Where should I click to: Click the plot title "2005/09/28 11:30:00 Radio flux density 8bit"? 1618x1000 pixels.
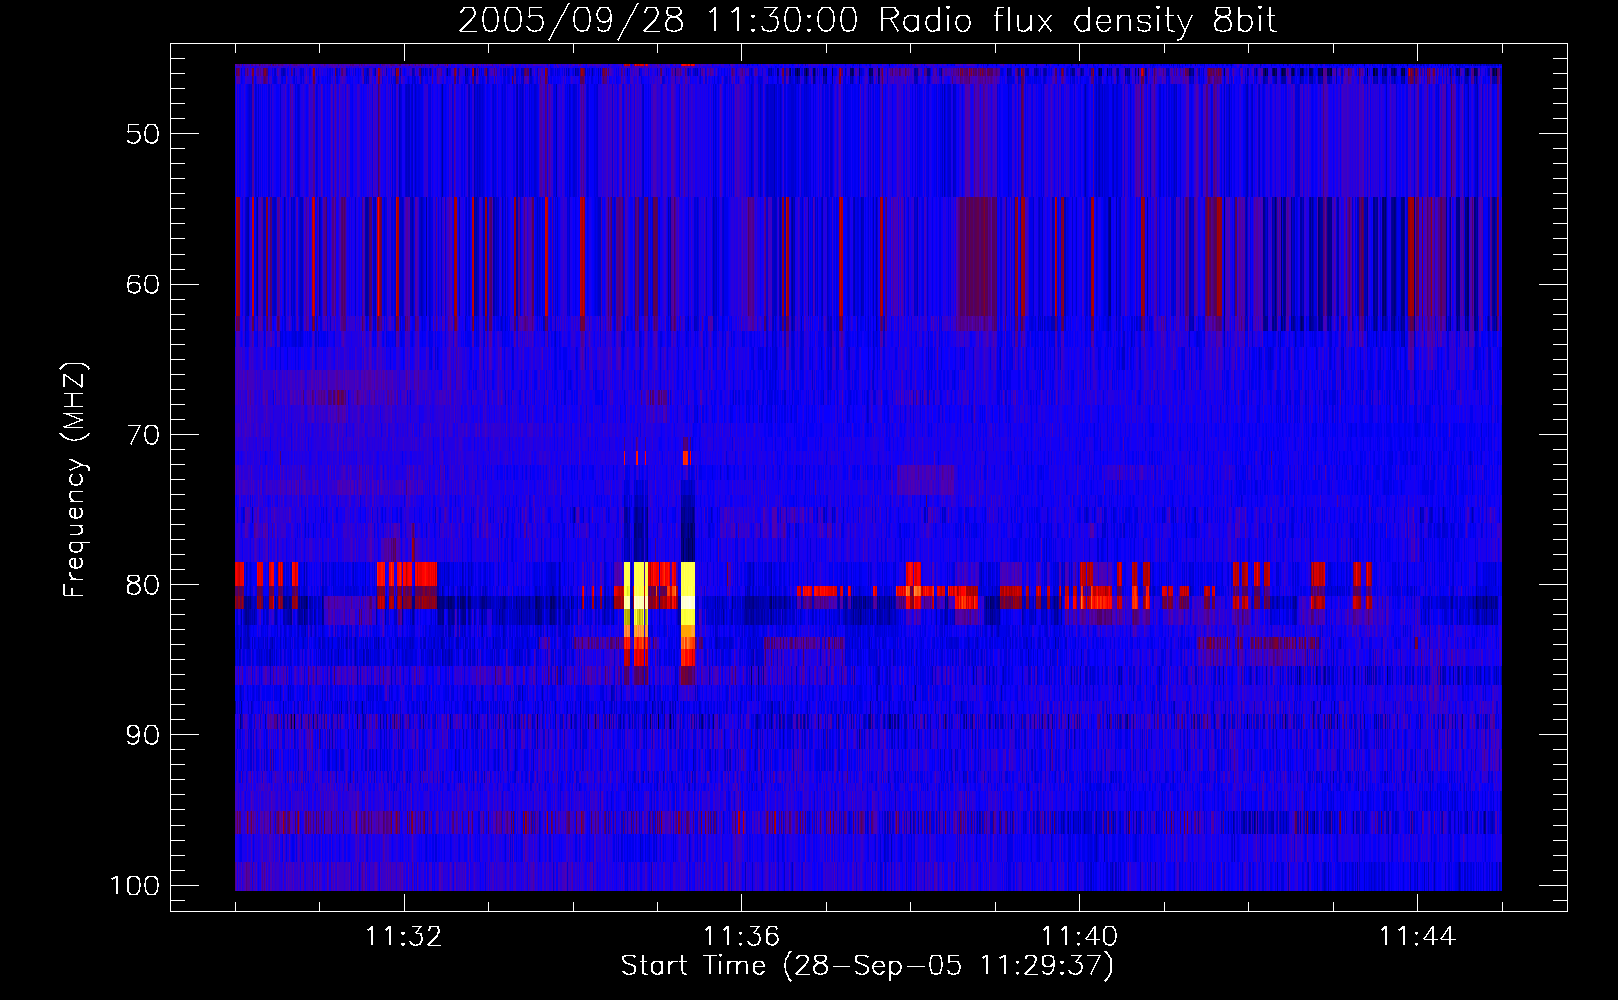(868, 20)
